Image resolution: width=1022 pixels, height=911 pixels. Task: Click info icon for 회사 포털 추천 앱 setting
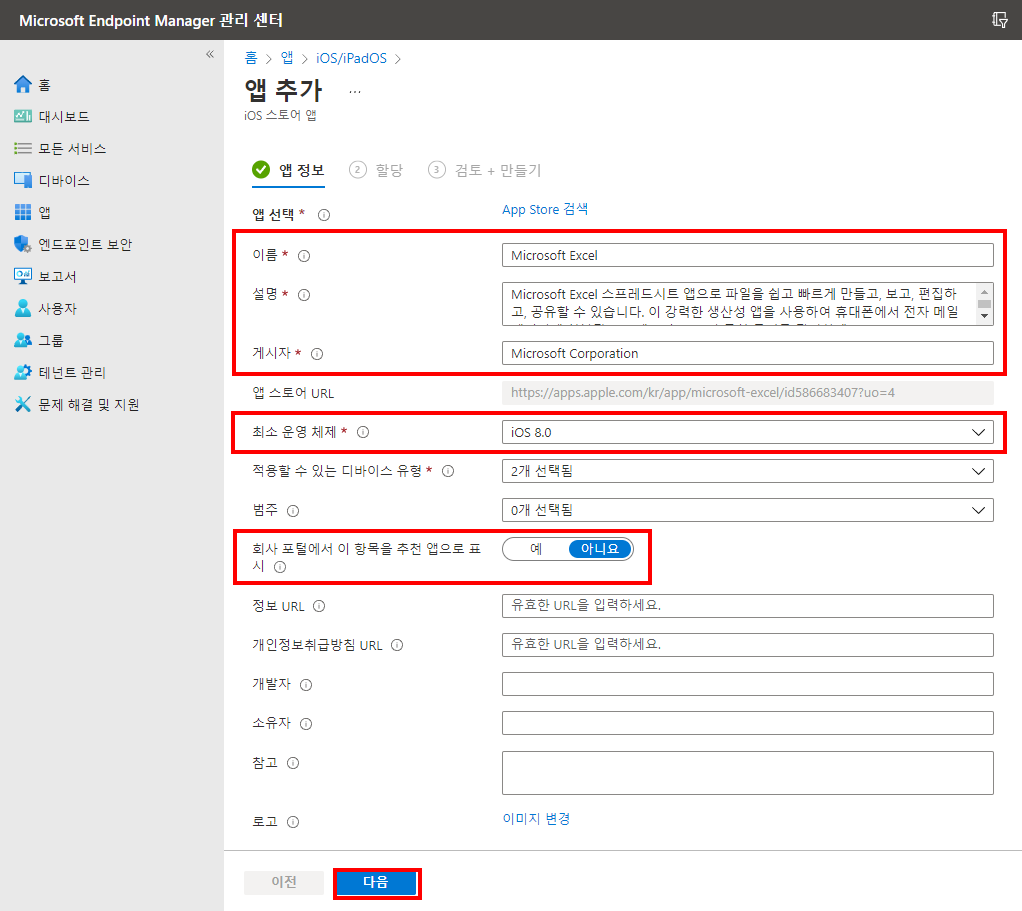point(280,567)
